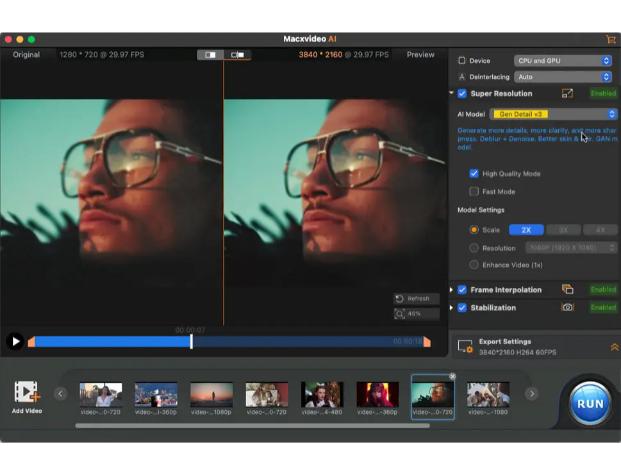The image size is (621, 475).
Task: Click the Export Settings 3840*2160 H264 text
Action: (517, 352)
